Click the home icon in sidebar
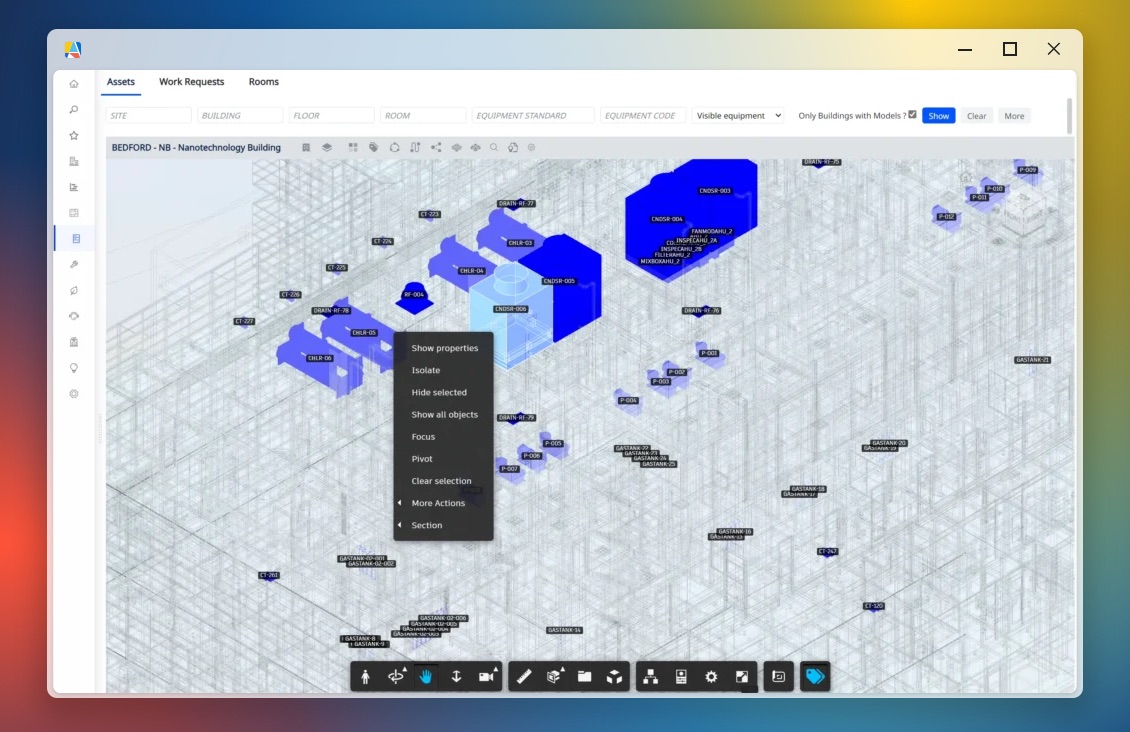Viewport: 1130px width, 732px height. pyautogui.click(x=74, y=84)
